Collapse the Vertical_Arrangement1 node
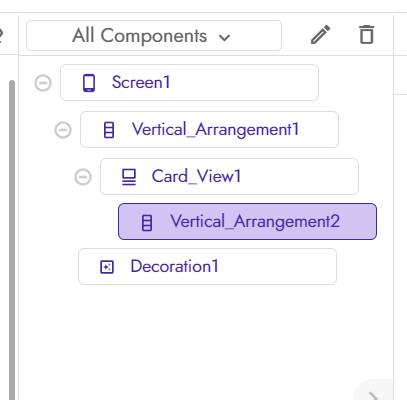407x400 pixels. pos(63,130)
